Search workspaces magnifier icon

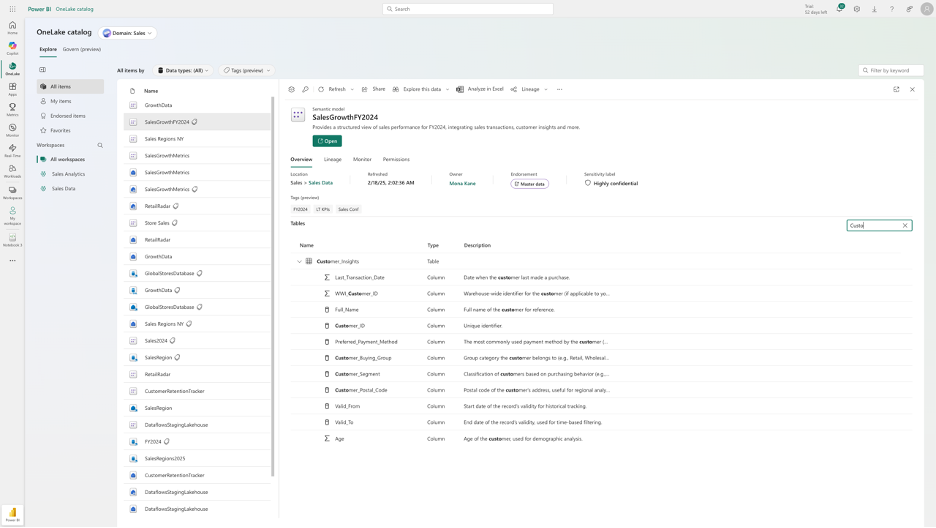(x=100, y=145)
